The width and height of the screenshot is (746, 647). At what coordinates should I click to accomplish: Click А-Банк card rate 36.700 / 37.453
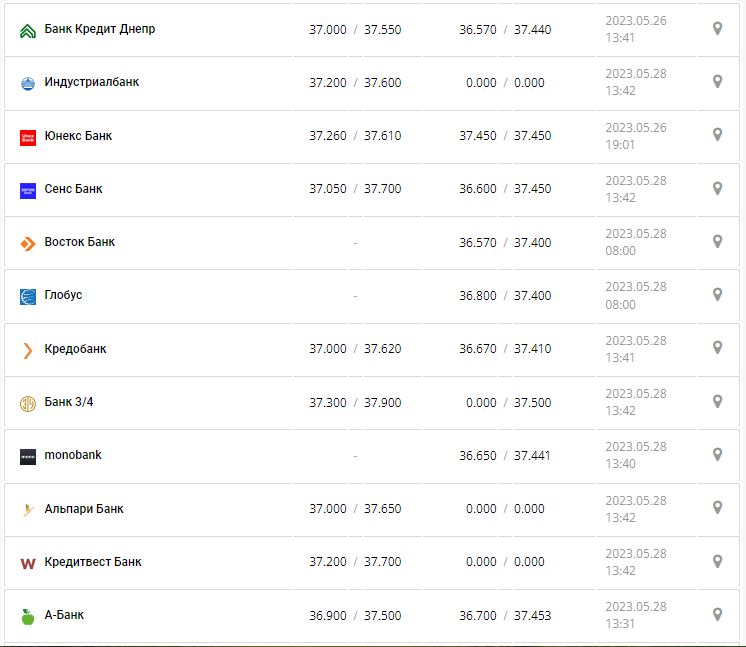click(x=505, y=616)
